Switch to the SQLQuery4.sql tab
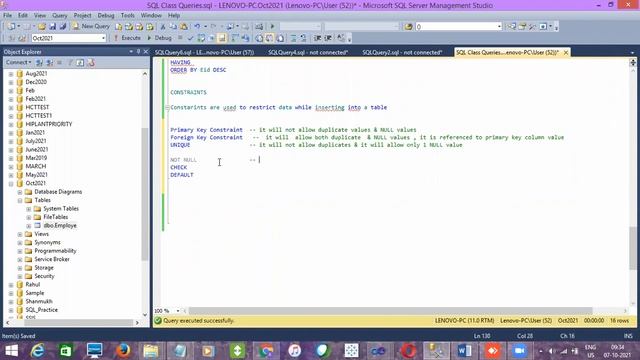Screen dimensions: 640x360 click(x=308, y=52)
